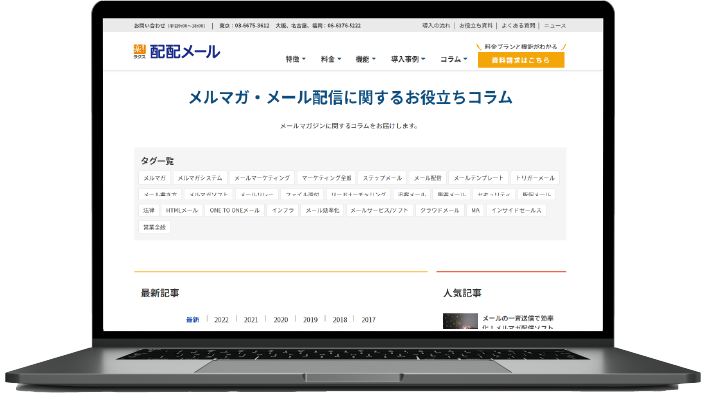Image resolution: width=701 pixels, height=393 pixels.
Task: Open the popular article thumbnail image
Action: point(460,321)
